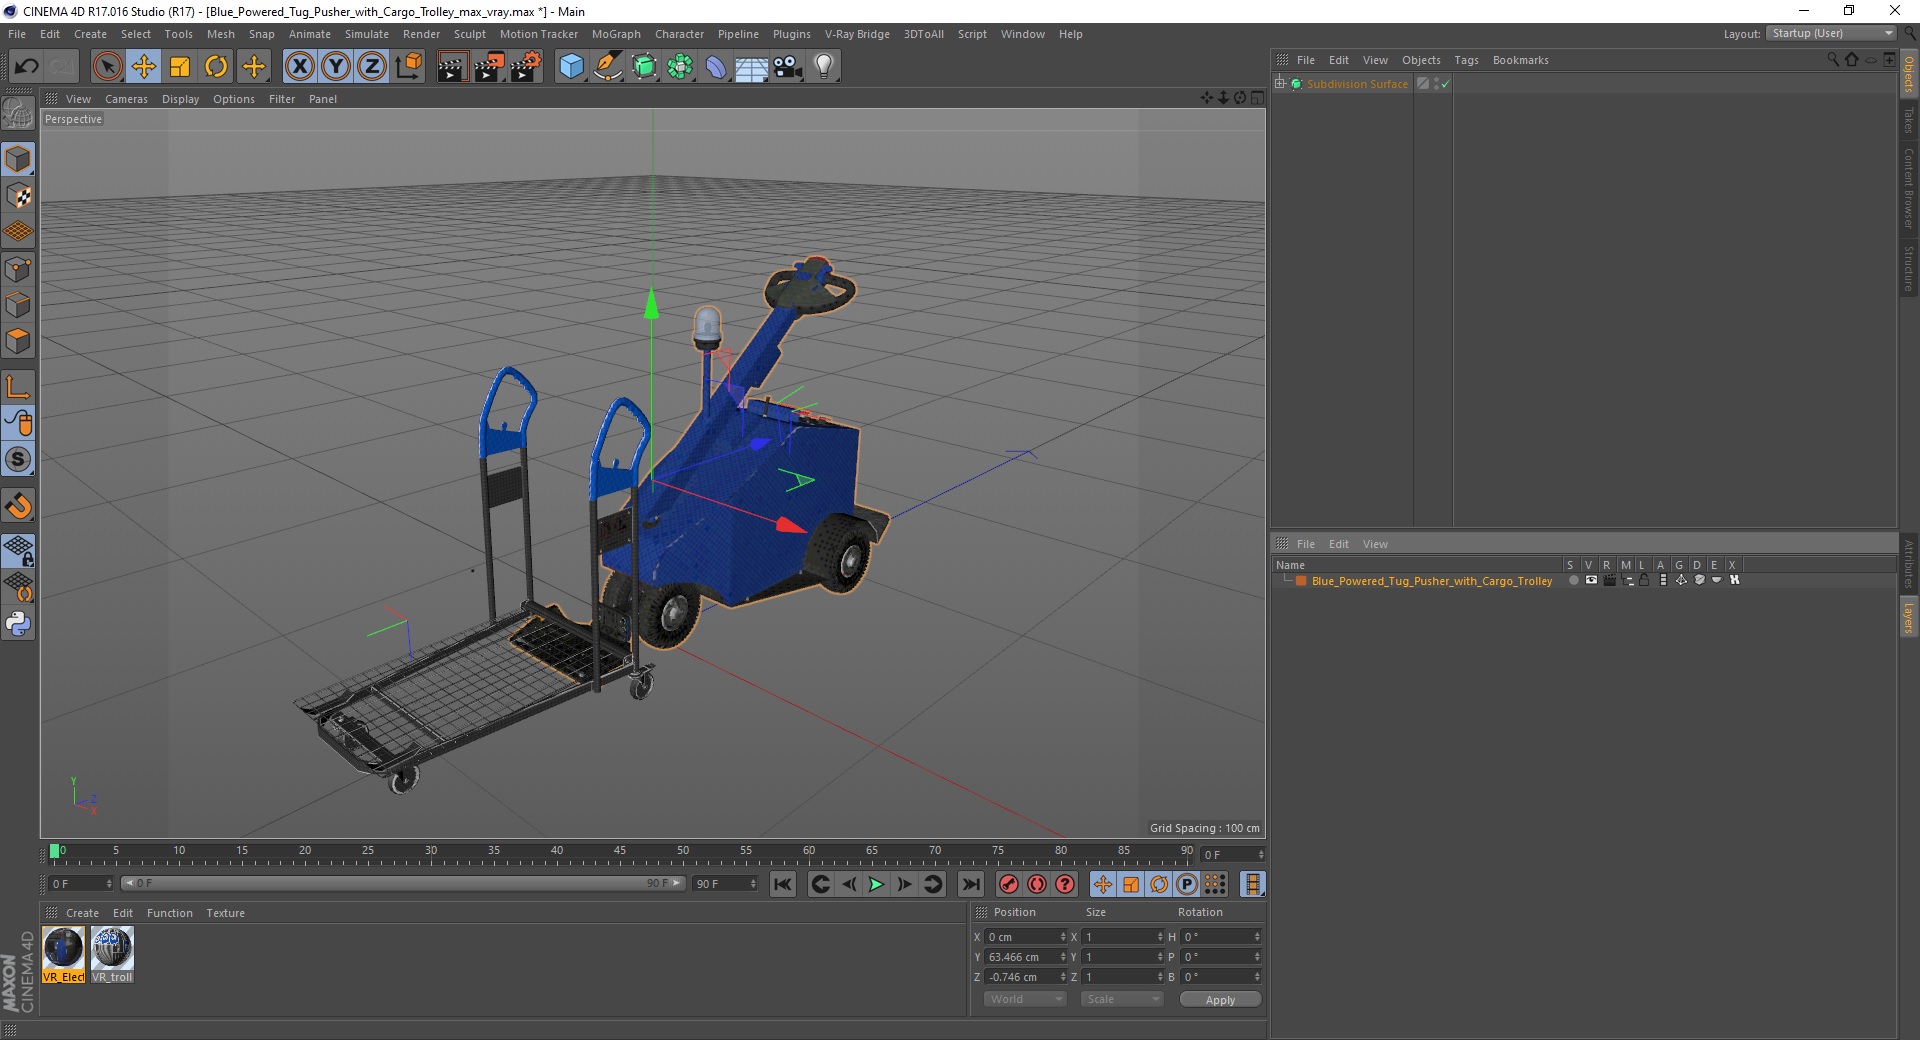The height and width of the screenshot is (1040, 1920).
Task: Toggle autokeying button
Action: click(x=1037, y=884)
